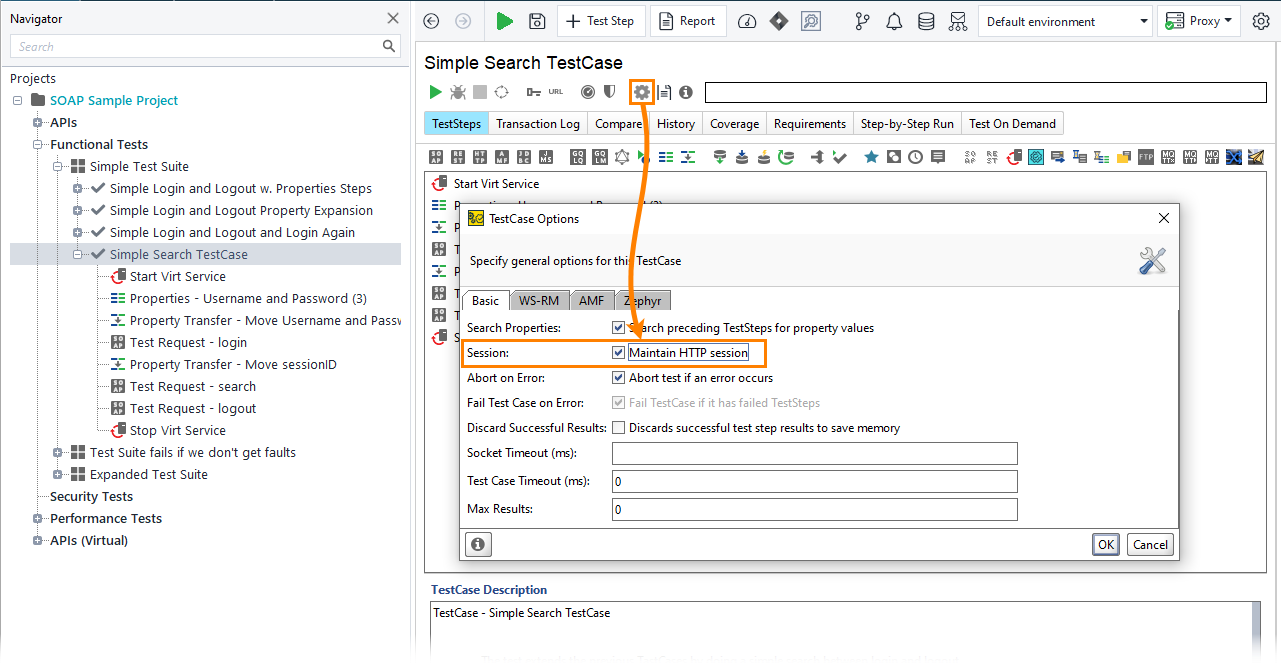
Task: Open the notifications bell icon
Action: point(893,20)
